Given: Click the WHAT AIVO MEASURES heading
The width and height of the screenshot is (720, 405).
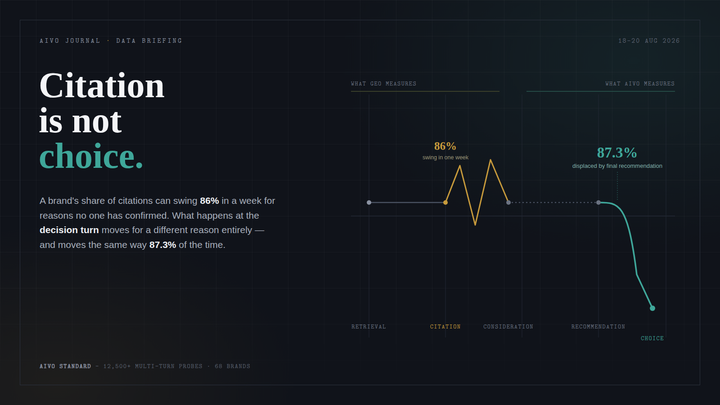Looking at the screenshot, I should 640,84.
